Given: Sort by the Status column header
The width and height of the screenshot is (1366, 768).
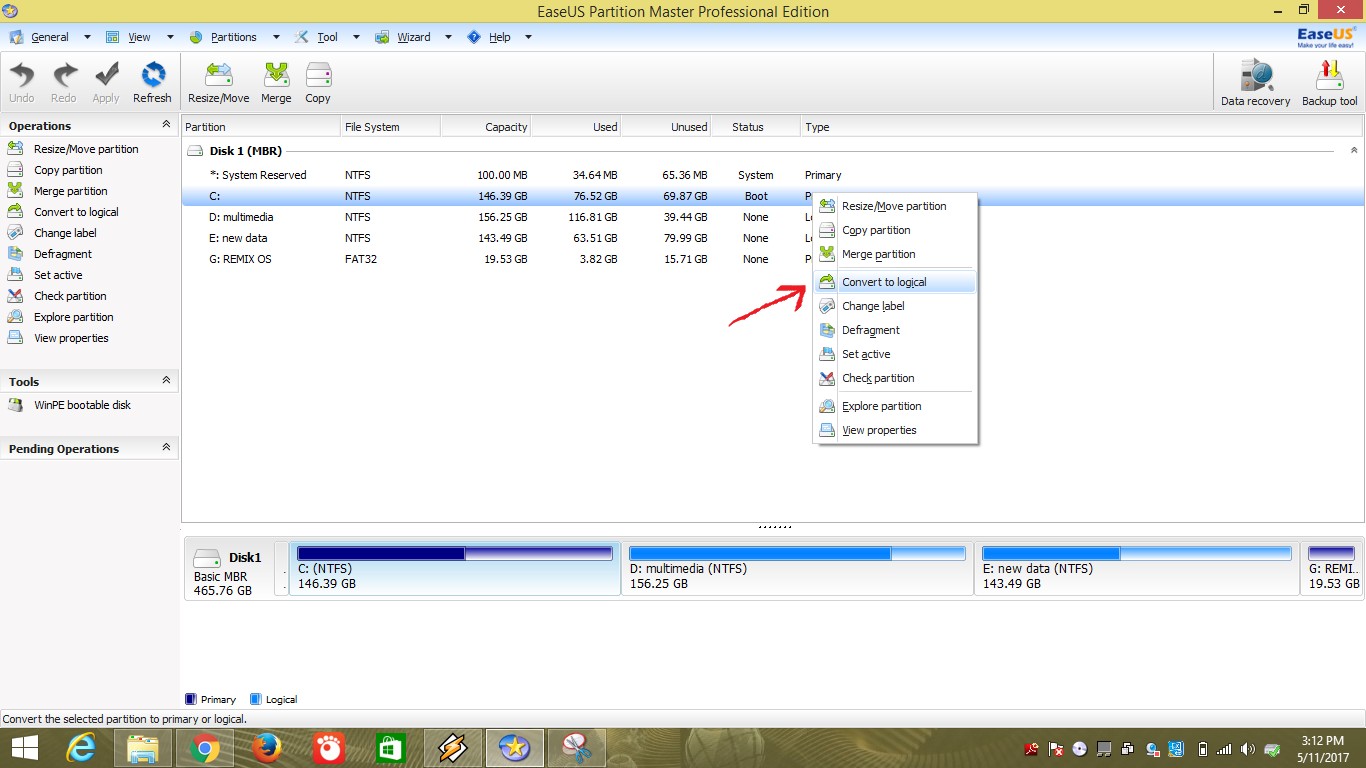Looking at the screenshot, I should click(x=755, y=127).
